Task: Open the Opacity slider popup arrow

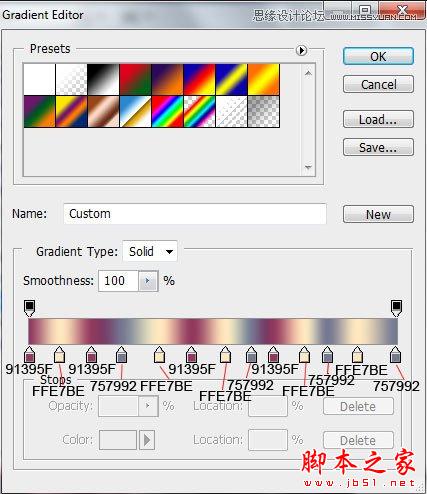Action: (148, 406)
